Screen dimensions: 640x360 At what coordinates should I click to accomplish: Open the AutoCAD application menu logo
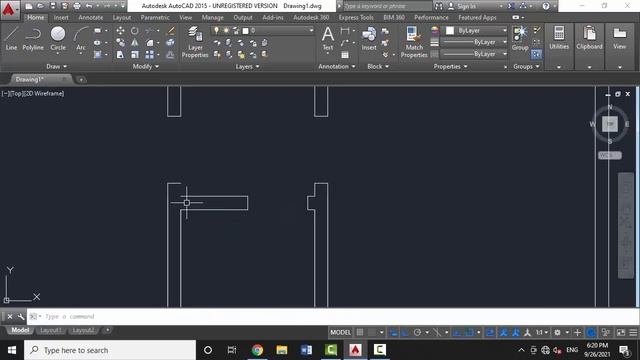coord(9,9)
